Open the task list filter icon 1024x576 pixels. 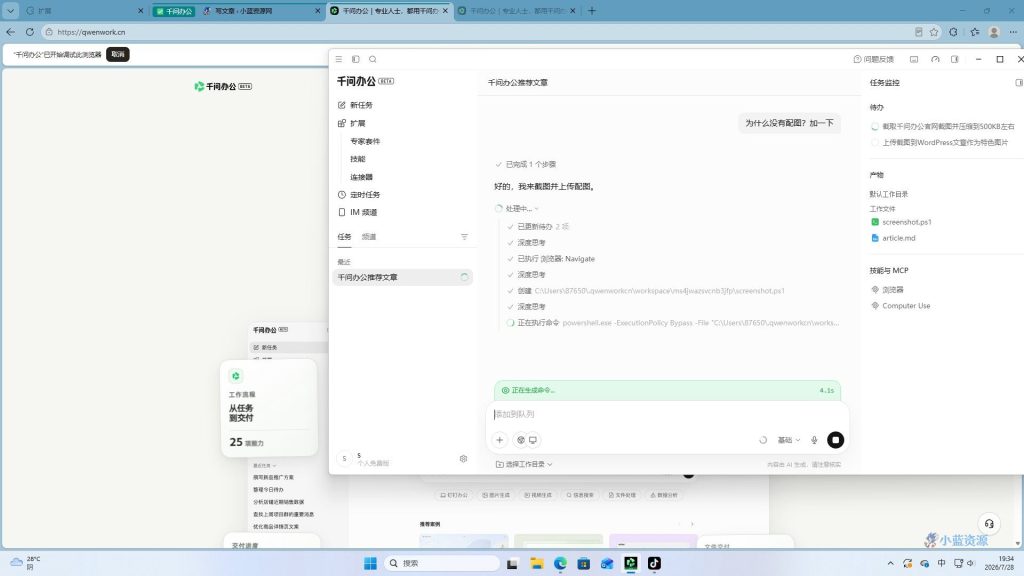464,237
